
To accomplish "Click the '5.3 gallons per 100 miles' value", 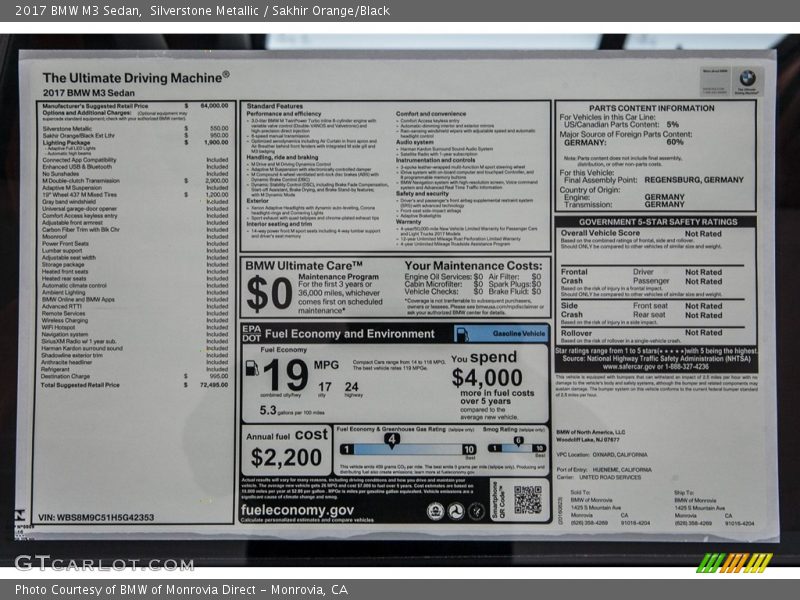I will [291, 411].
